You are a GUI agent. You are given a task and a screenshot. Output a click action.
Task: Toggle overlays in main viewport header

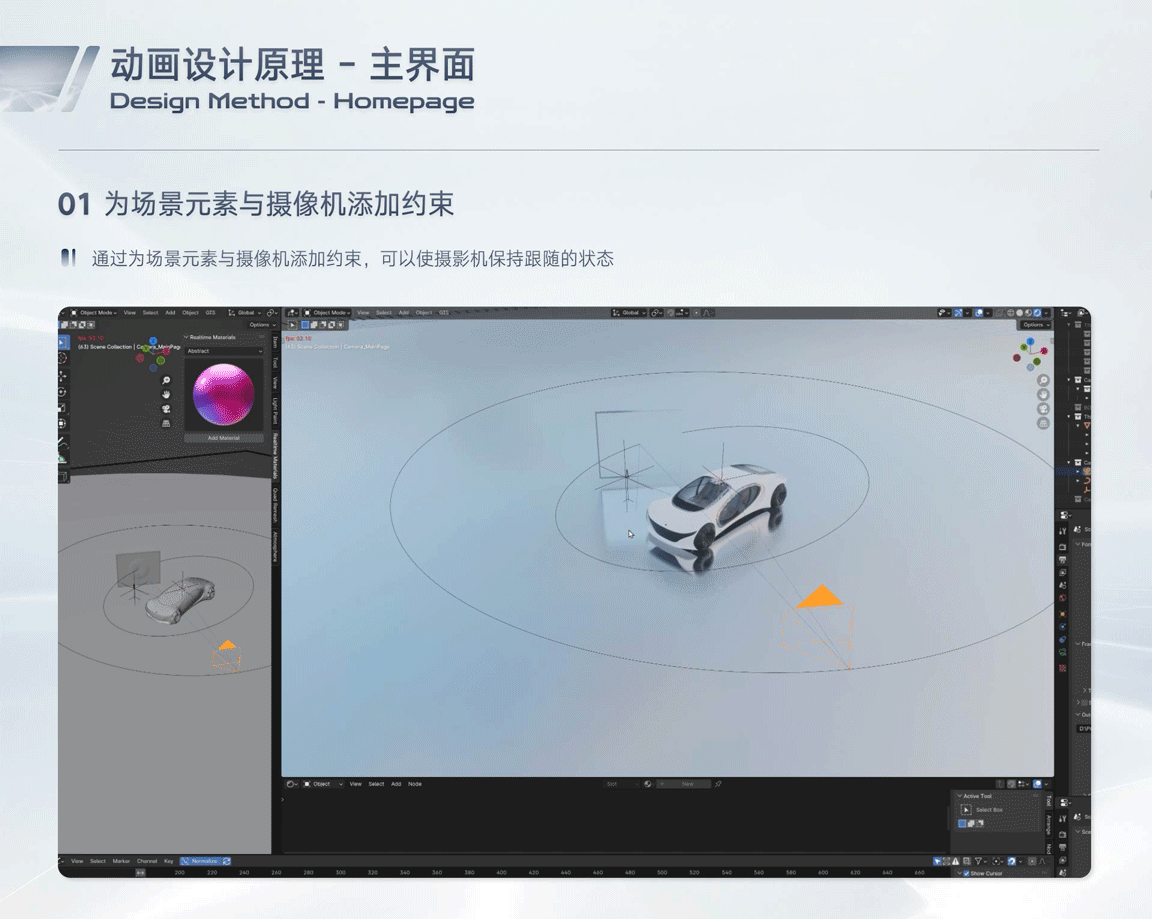tap(979, 313)
